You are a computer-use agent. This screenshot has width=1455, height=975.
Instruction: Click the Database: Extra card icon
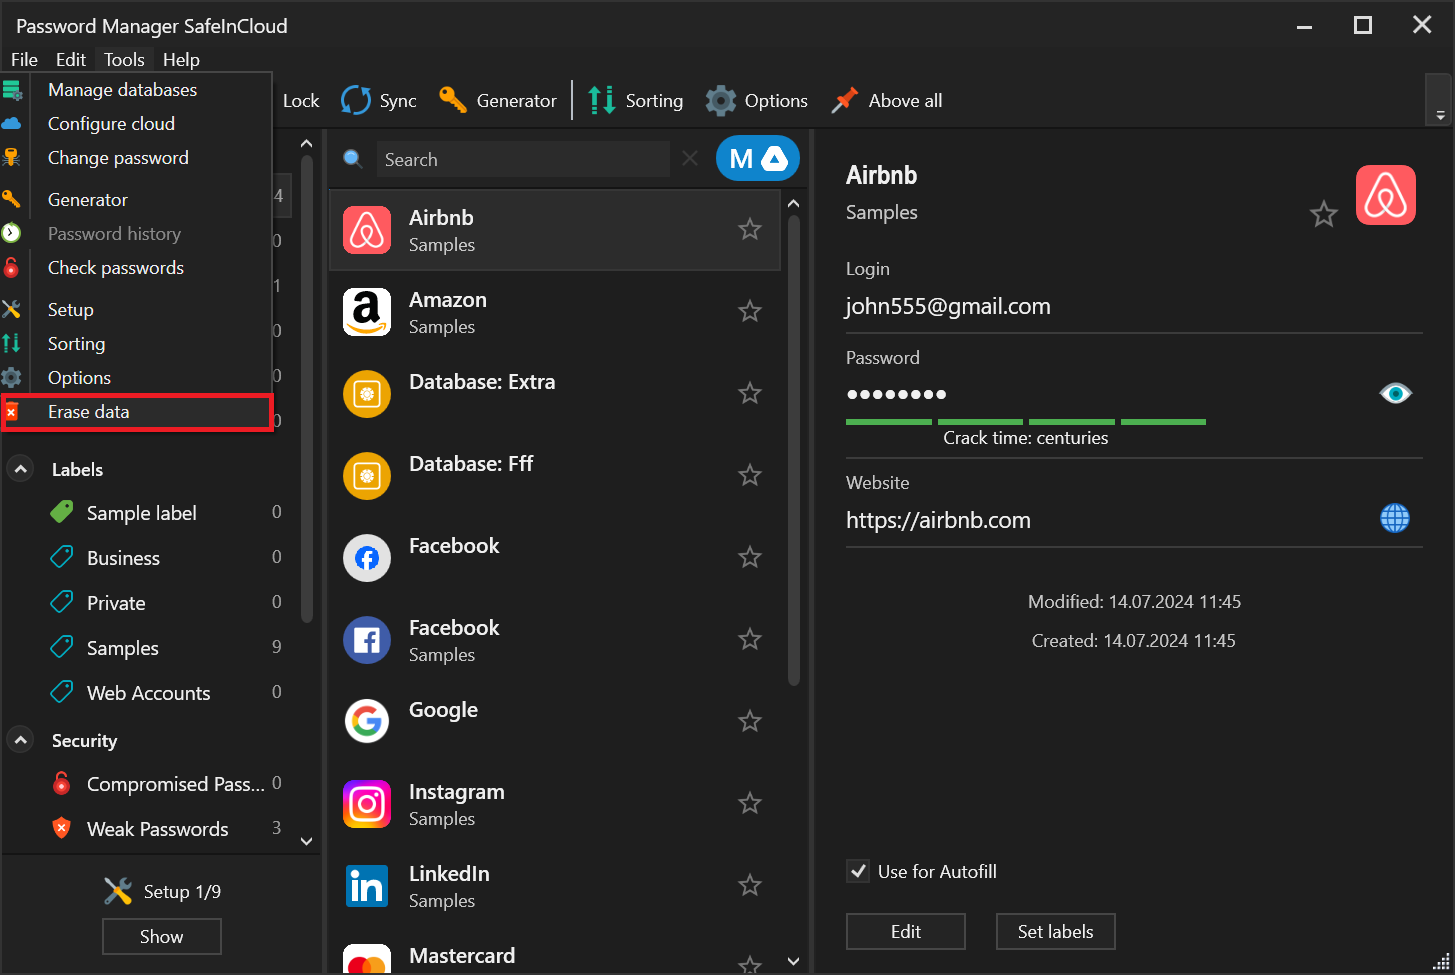coord(367,394)
